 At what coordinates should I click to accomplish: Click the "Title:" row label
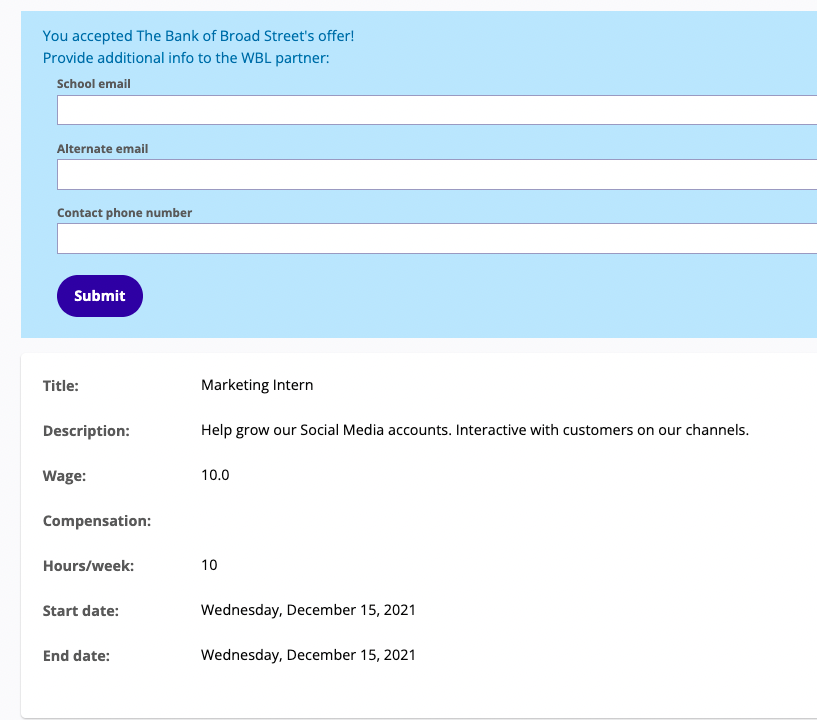61,386
